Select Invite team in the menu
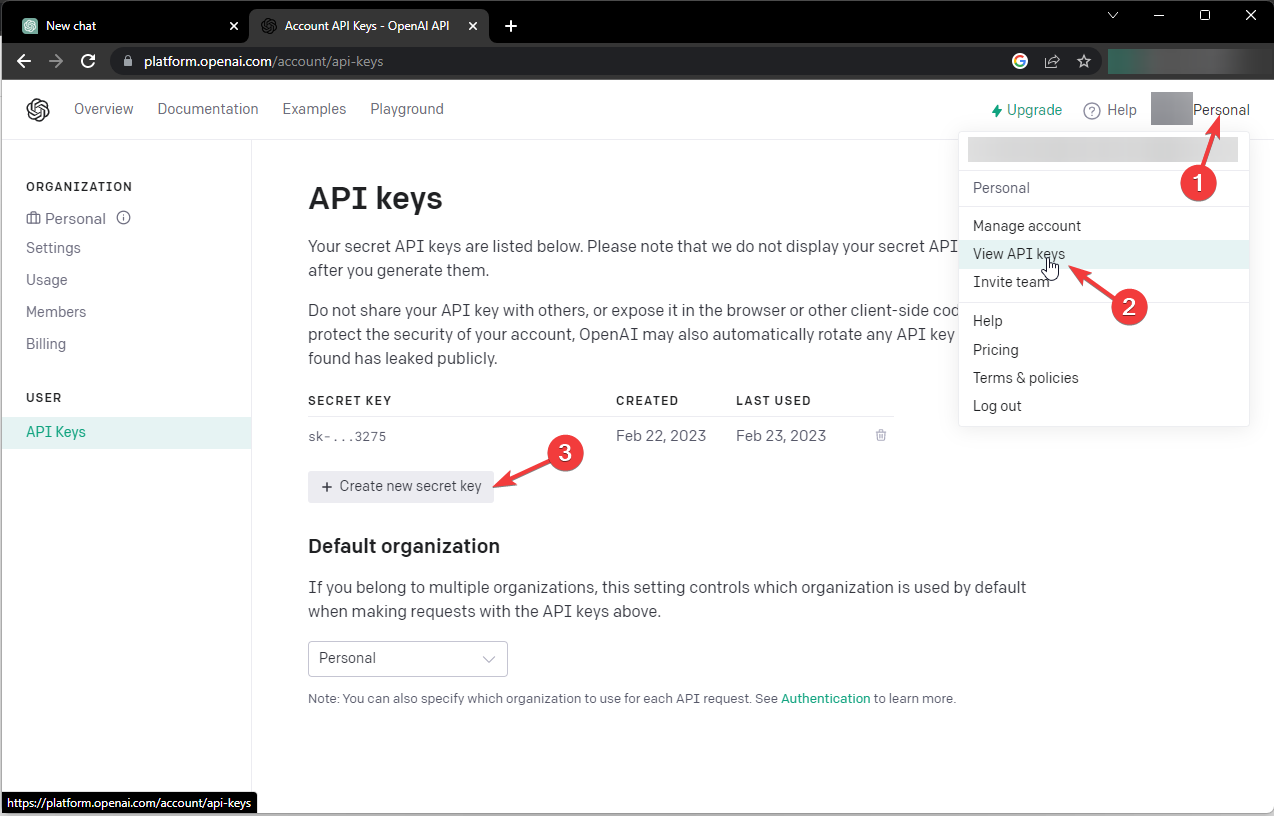 click(1104, 282)
